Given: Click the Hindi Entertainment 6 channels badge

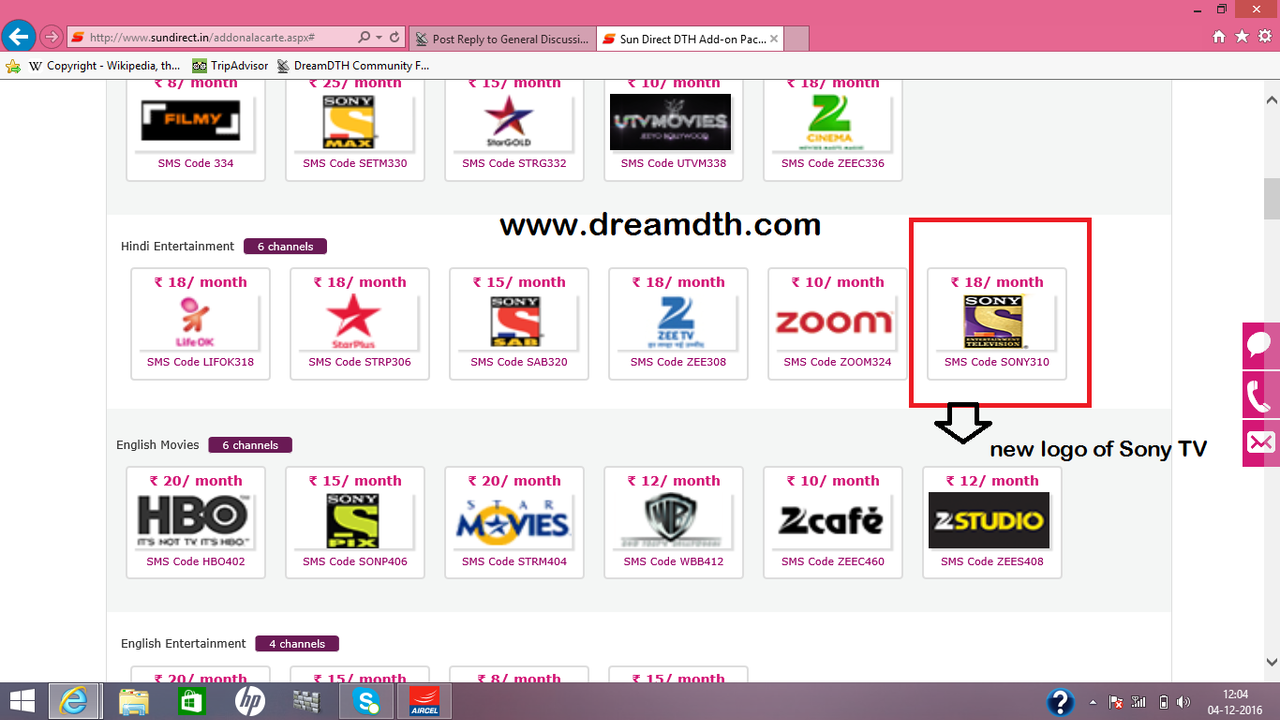Looking at the screenshot, I should coord(285,246).
